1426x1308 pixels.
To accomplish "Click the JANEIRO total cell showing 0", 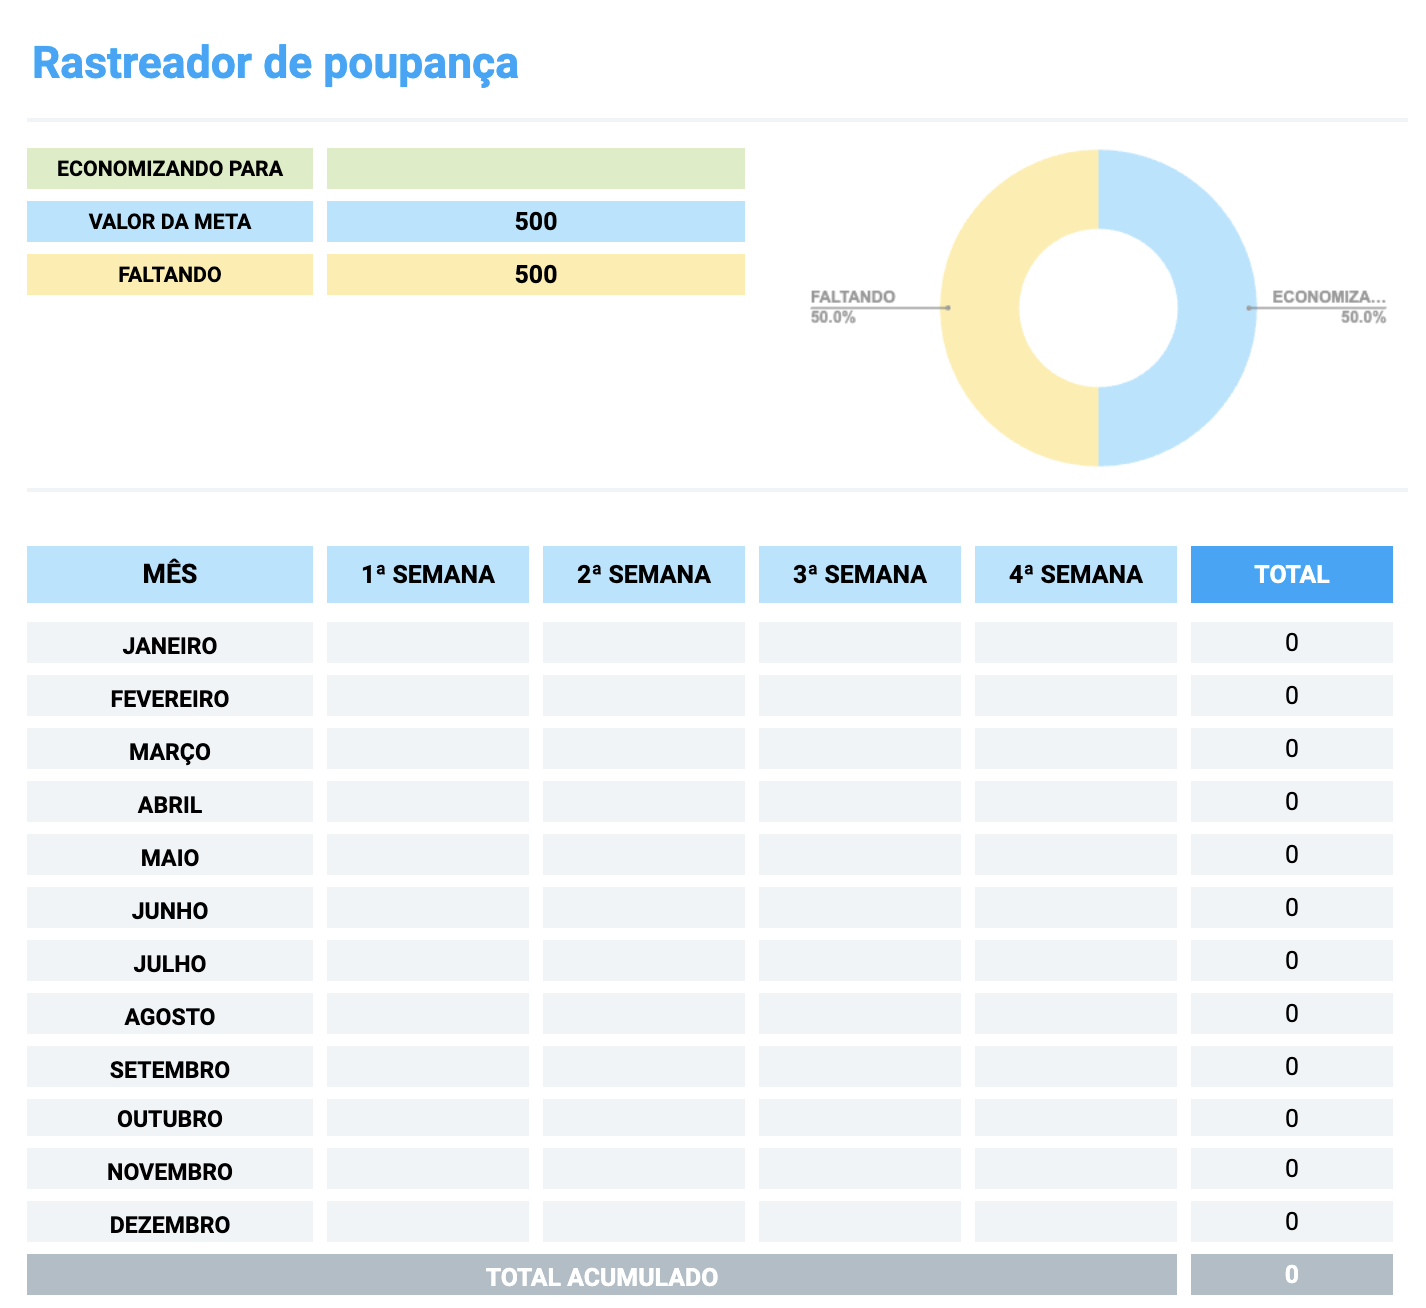I will 1292,643.
